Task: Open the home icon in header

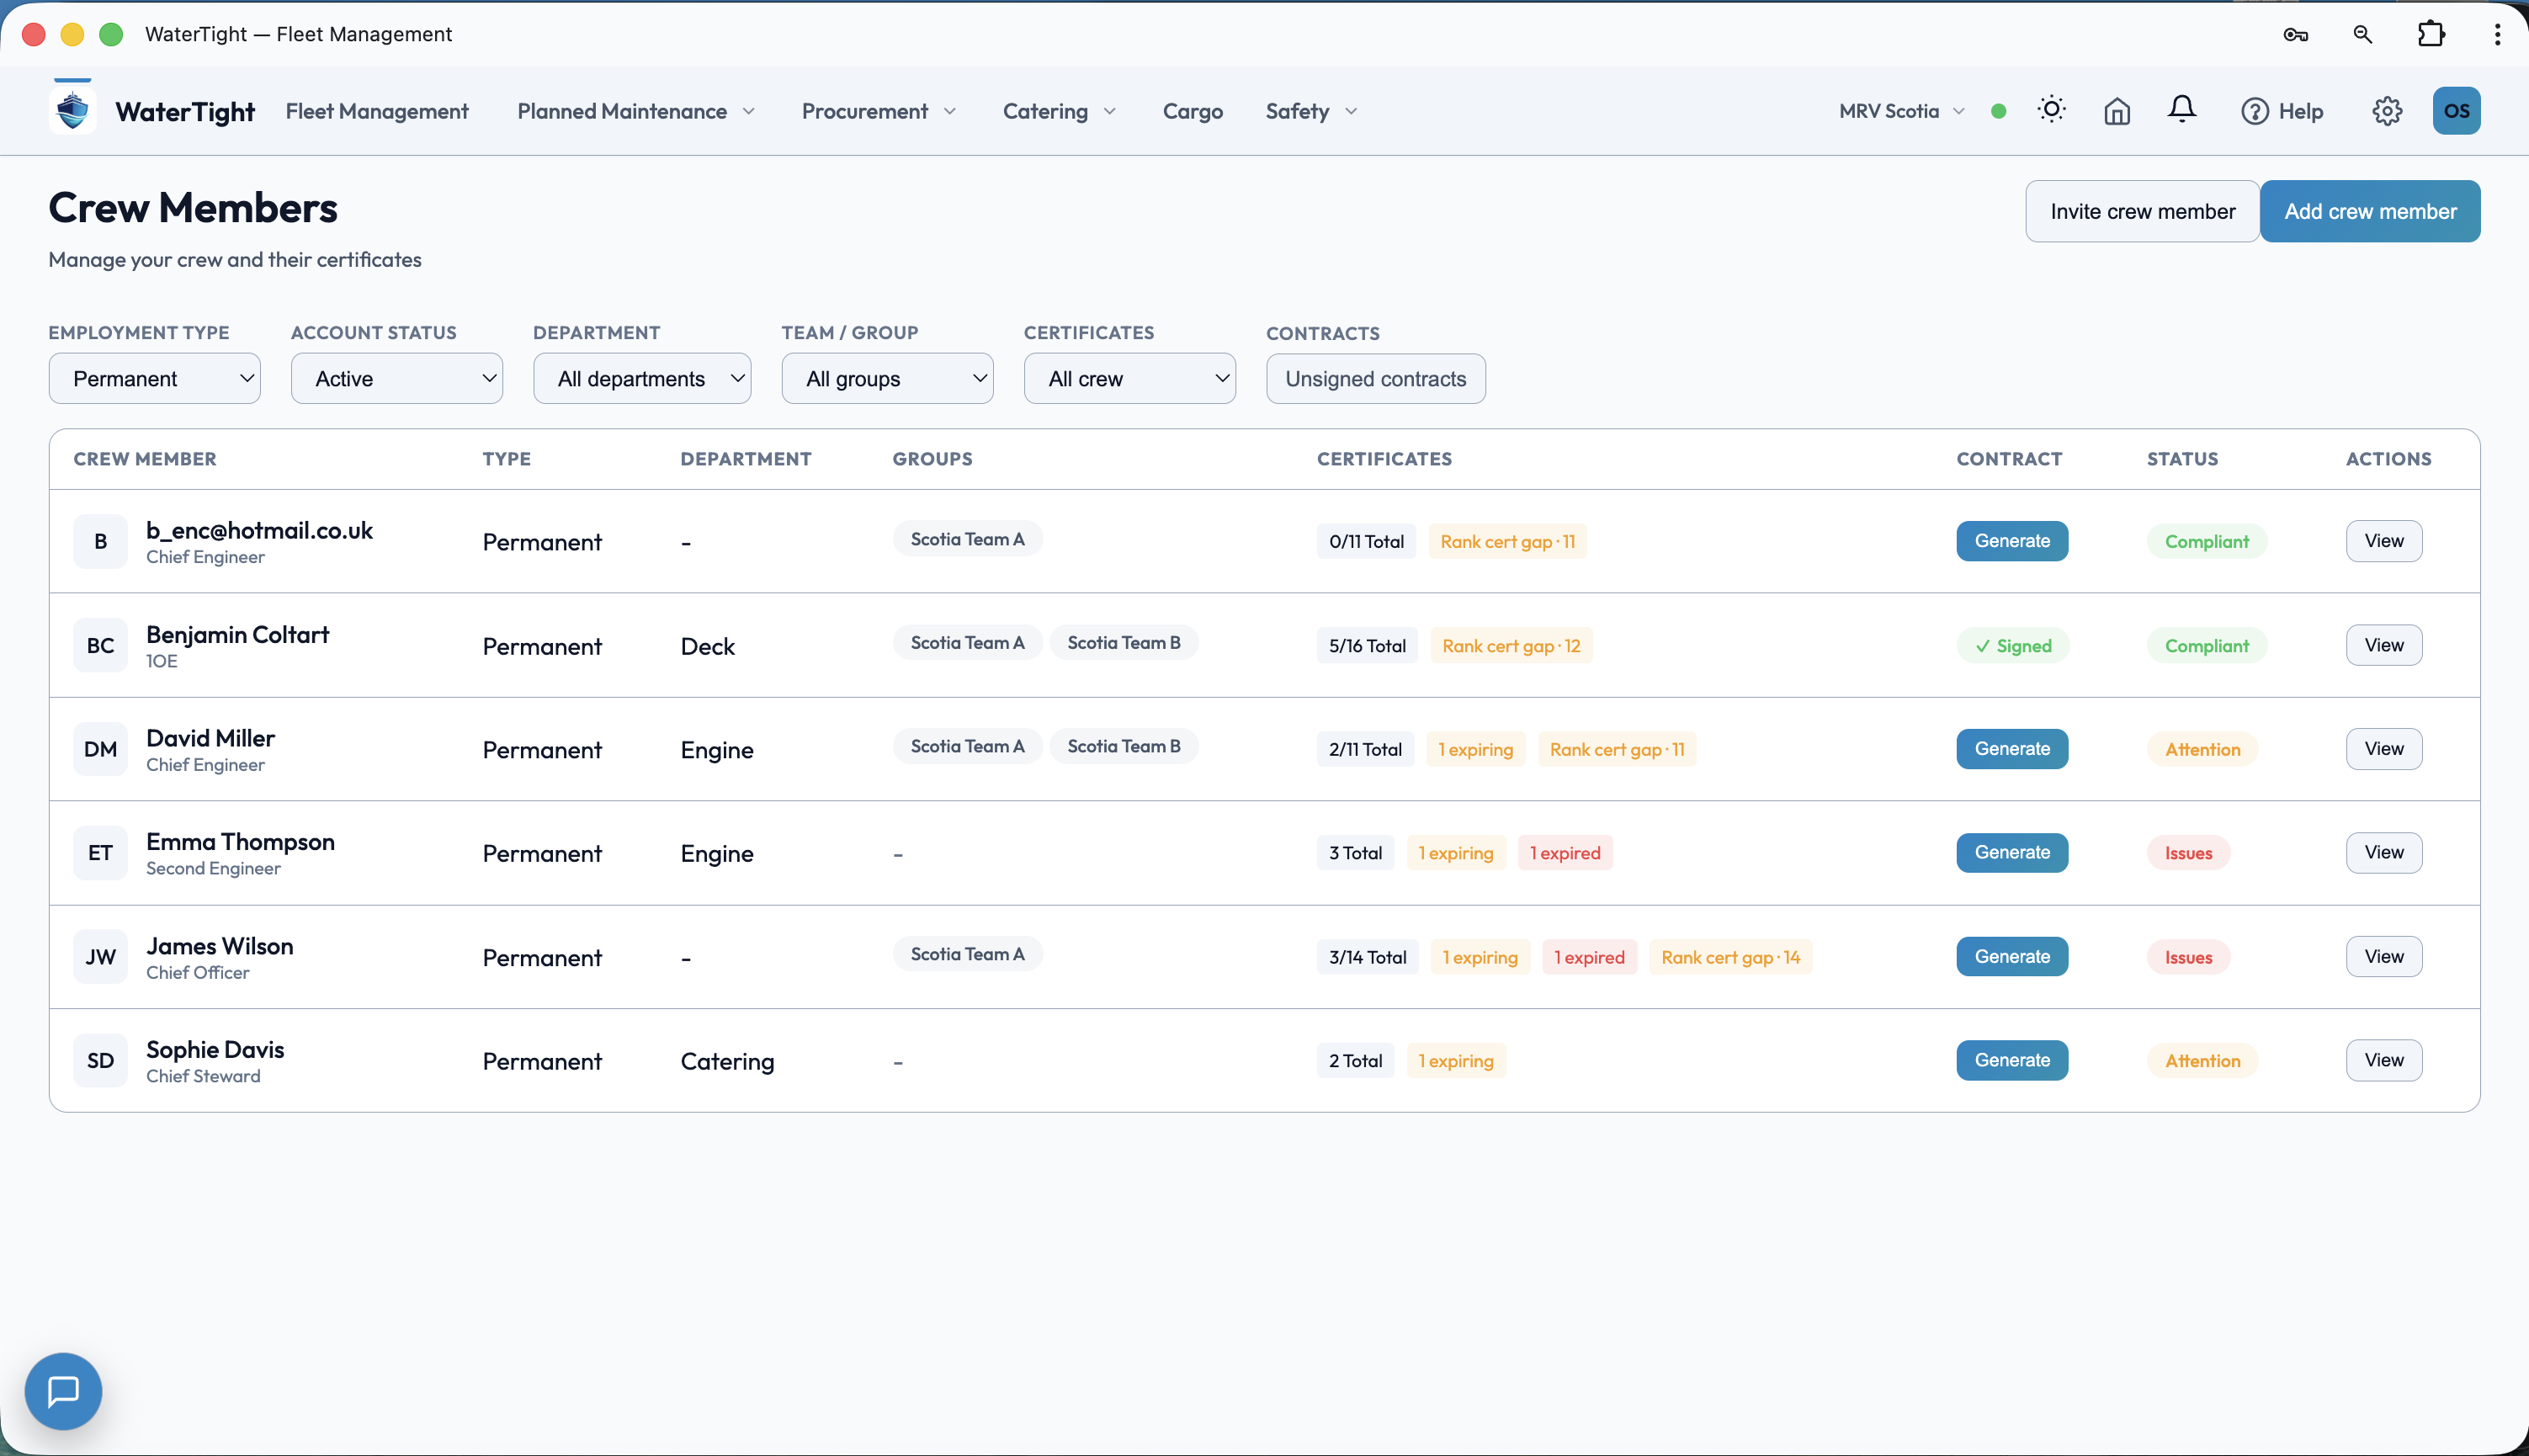Action: click(x=2117, y=111)
